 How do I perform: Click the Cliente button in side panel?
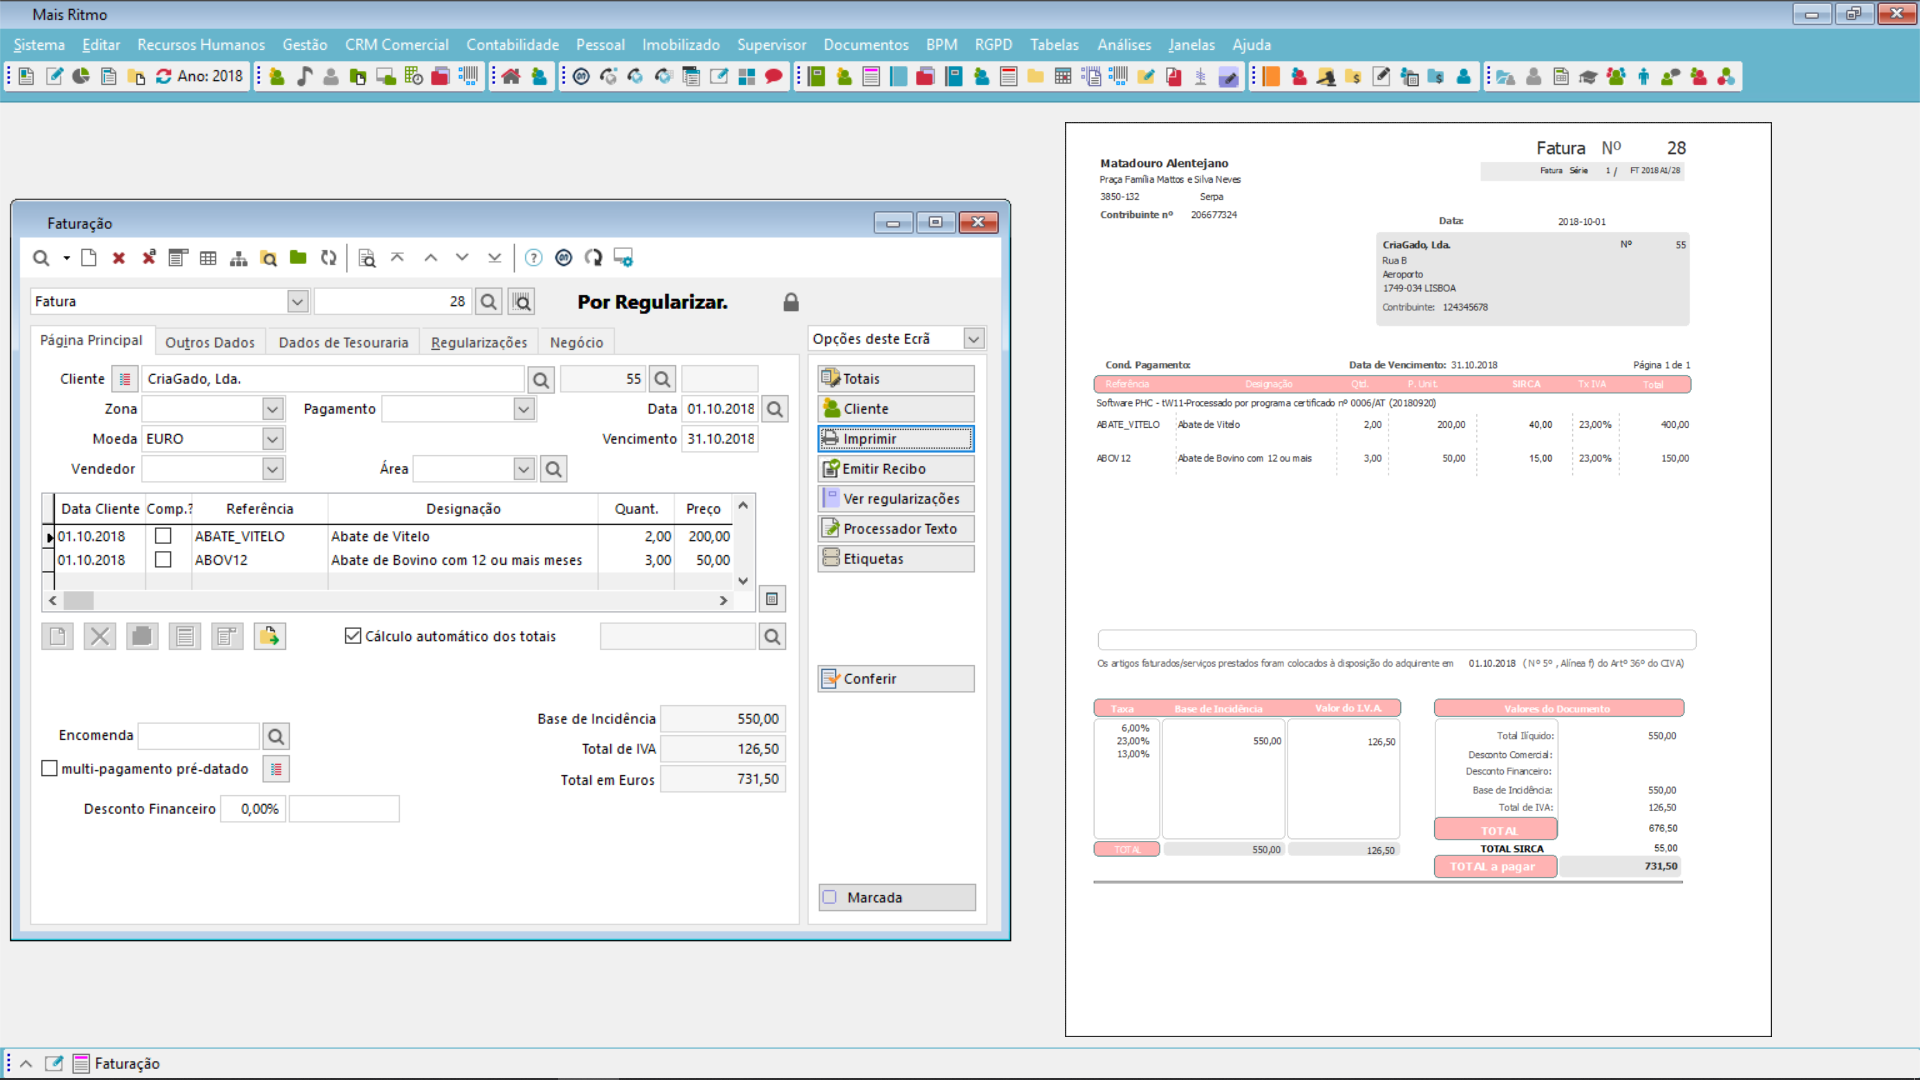click(896, 409)
